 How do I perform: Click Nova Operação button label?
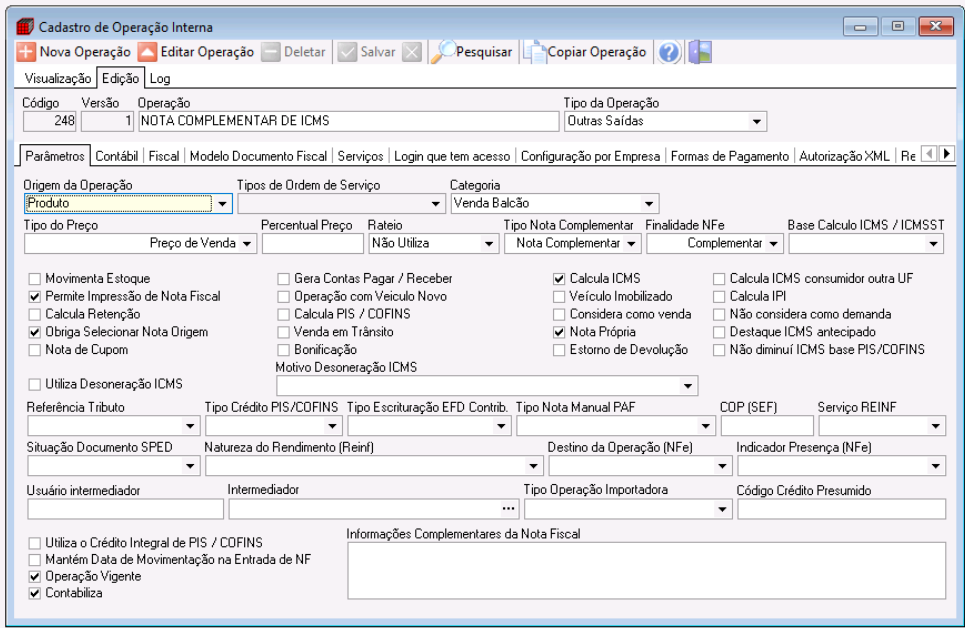click(85, 52)
